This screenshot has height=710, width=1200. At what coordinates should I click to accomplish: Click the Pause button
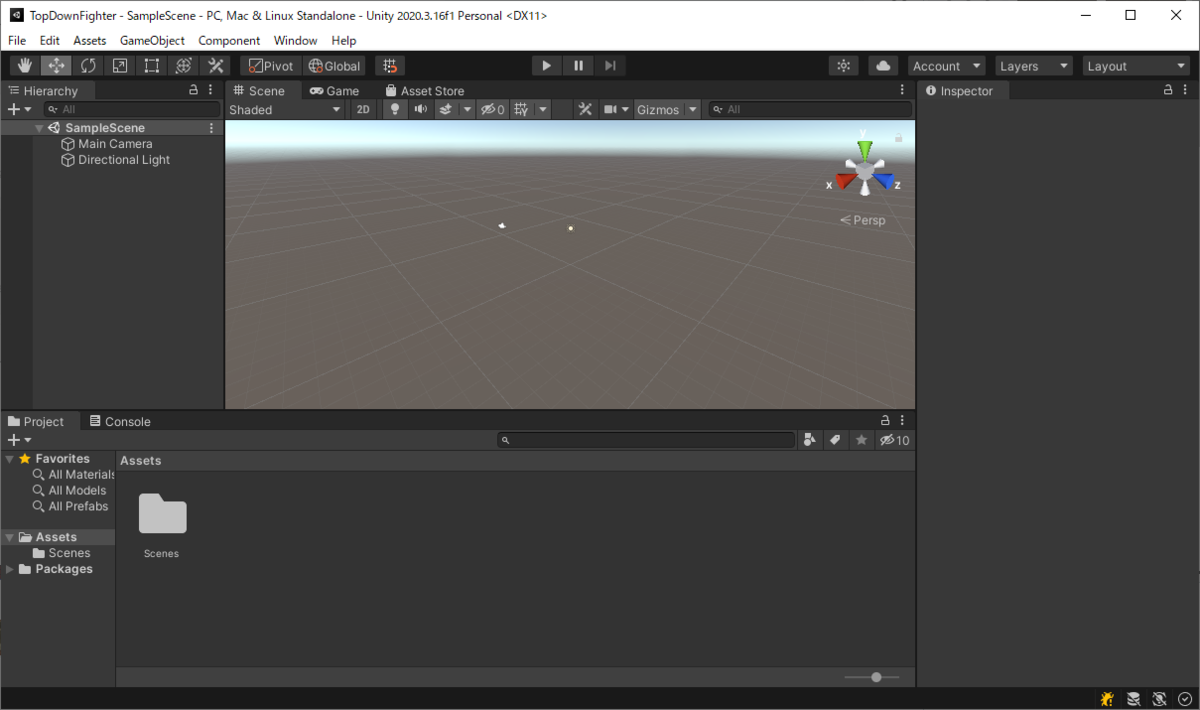click(x=578, y=66)
